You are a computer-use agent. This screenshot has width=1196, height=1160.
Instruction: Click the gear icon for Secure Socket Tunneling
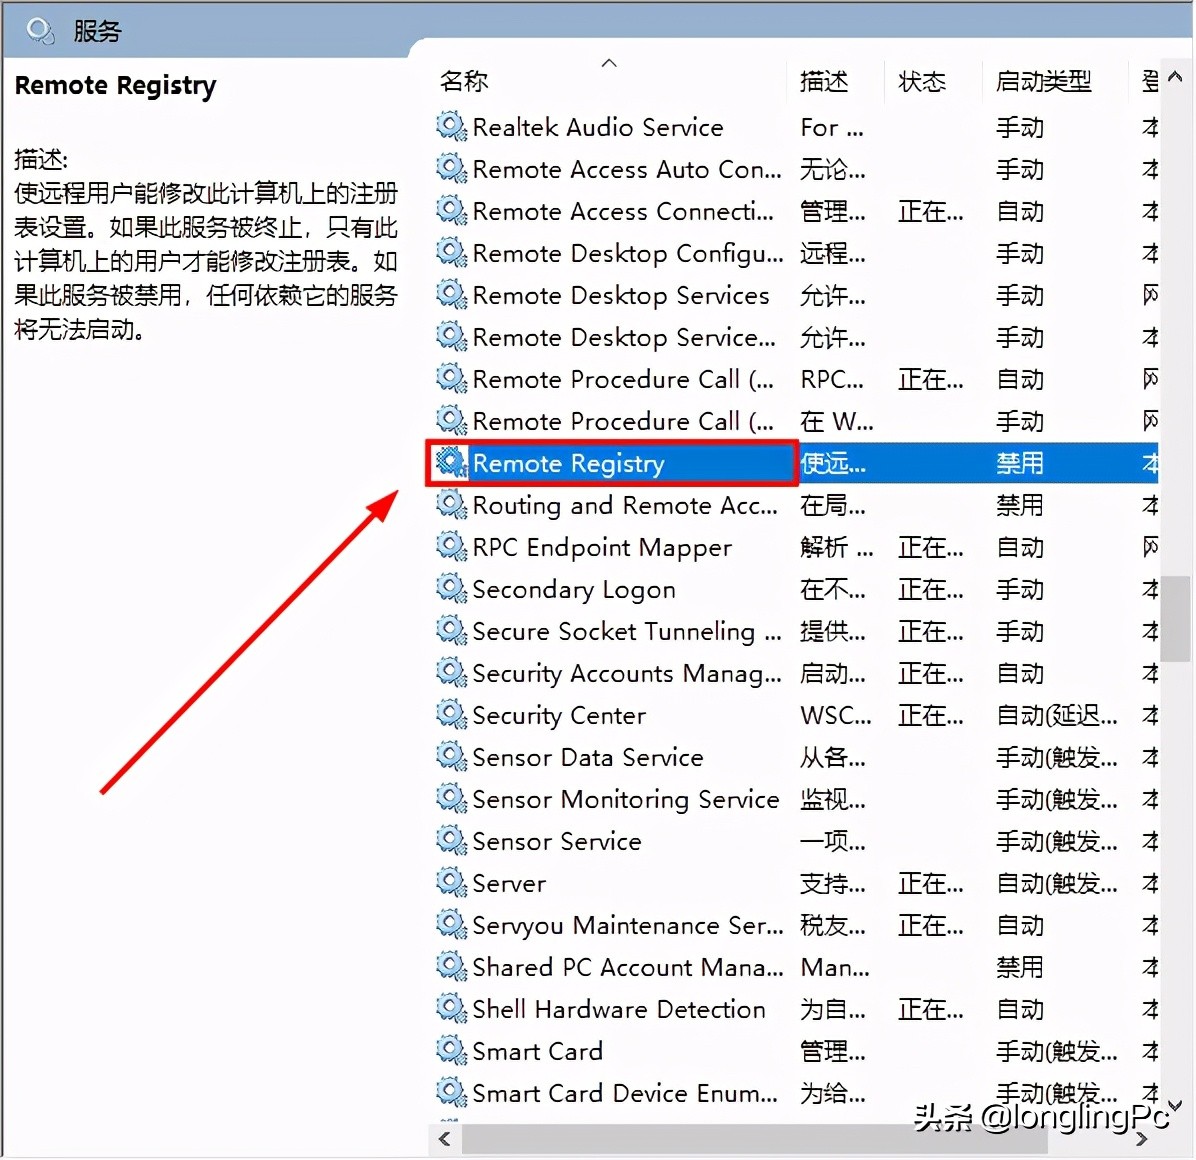tap(451, 631)
